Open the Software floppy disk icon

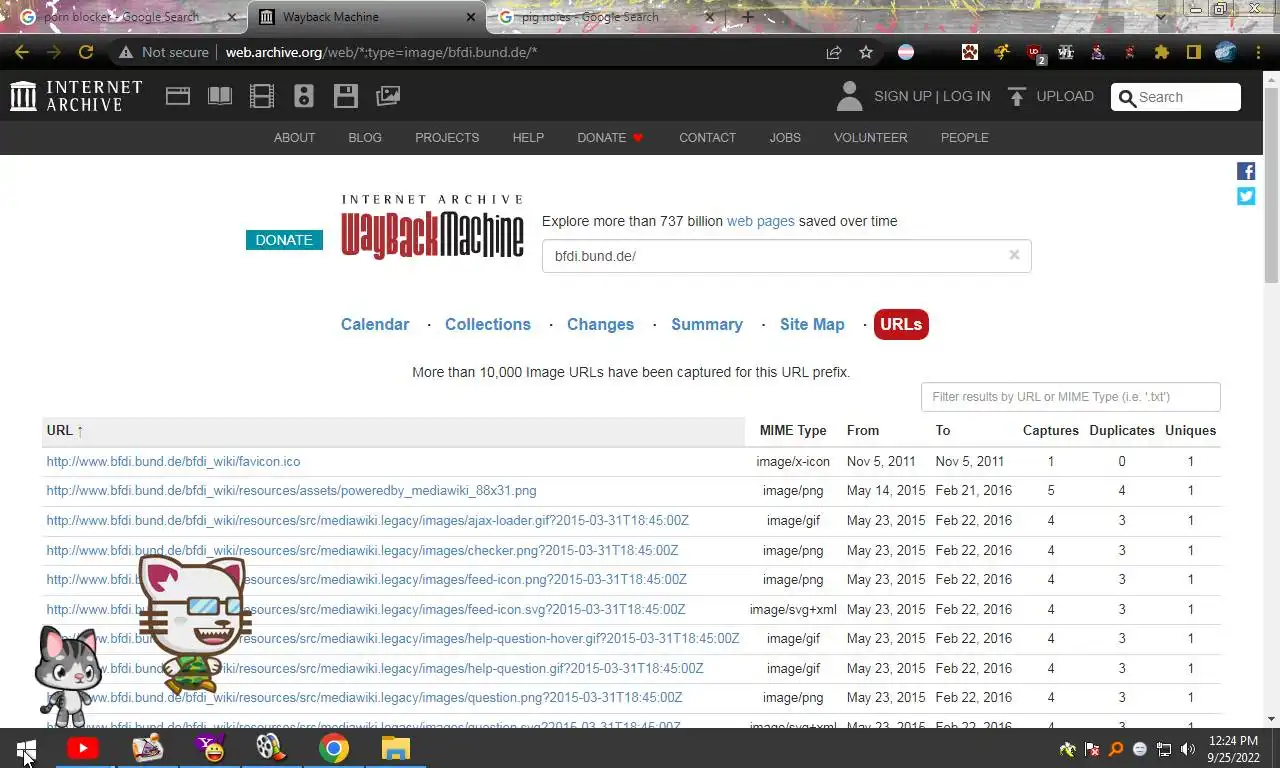346,96
